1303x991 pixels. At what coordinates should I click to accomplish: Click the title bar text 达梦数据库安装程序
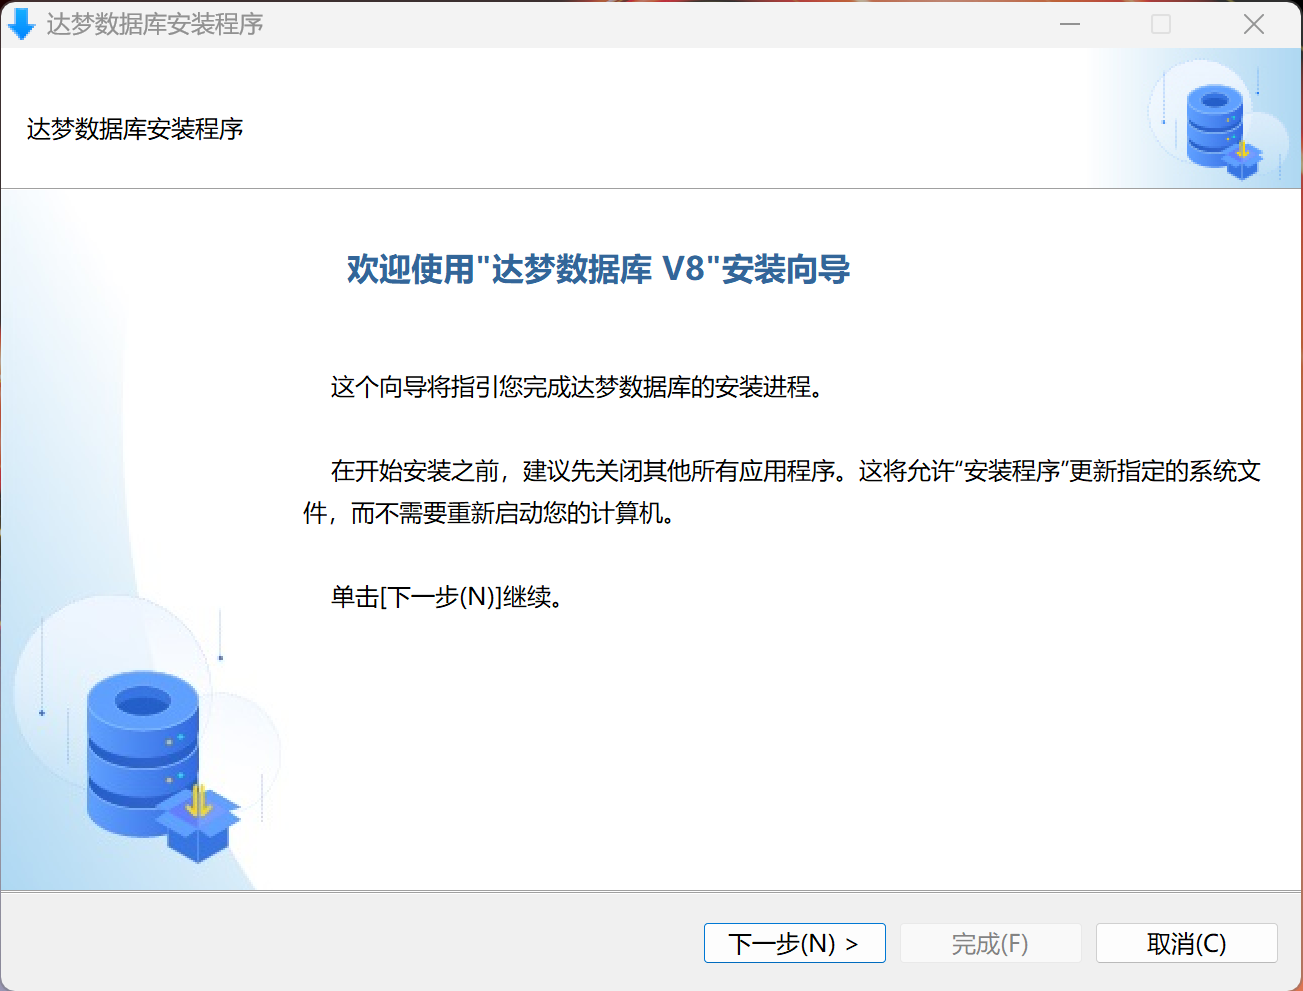(x=155, y=24)
